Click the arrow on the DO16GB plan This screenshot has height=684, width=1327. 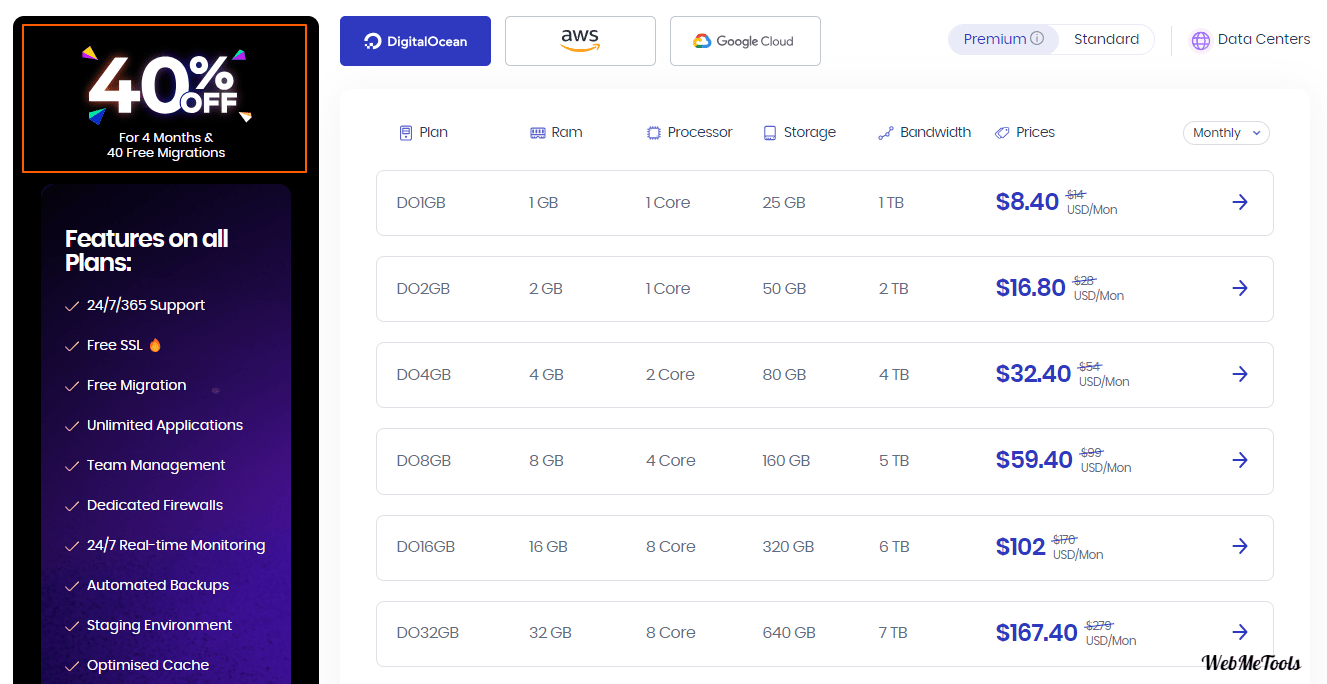[1240, 546]
